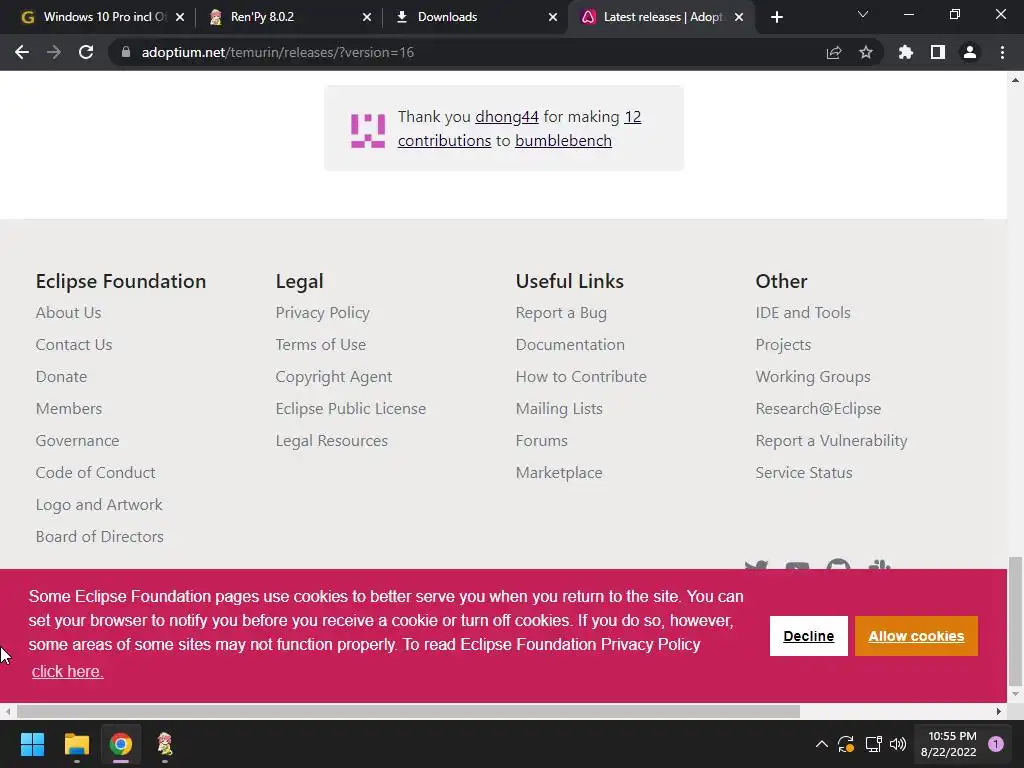1024x768 pixels.
Task: Open the bumblebench repository link
Action: point(563,141)
